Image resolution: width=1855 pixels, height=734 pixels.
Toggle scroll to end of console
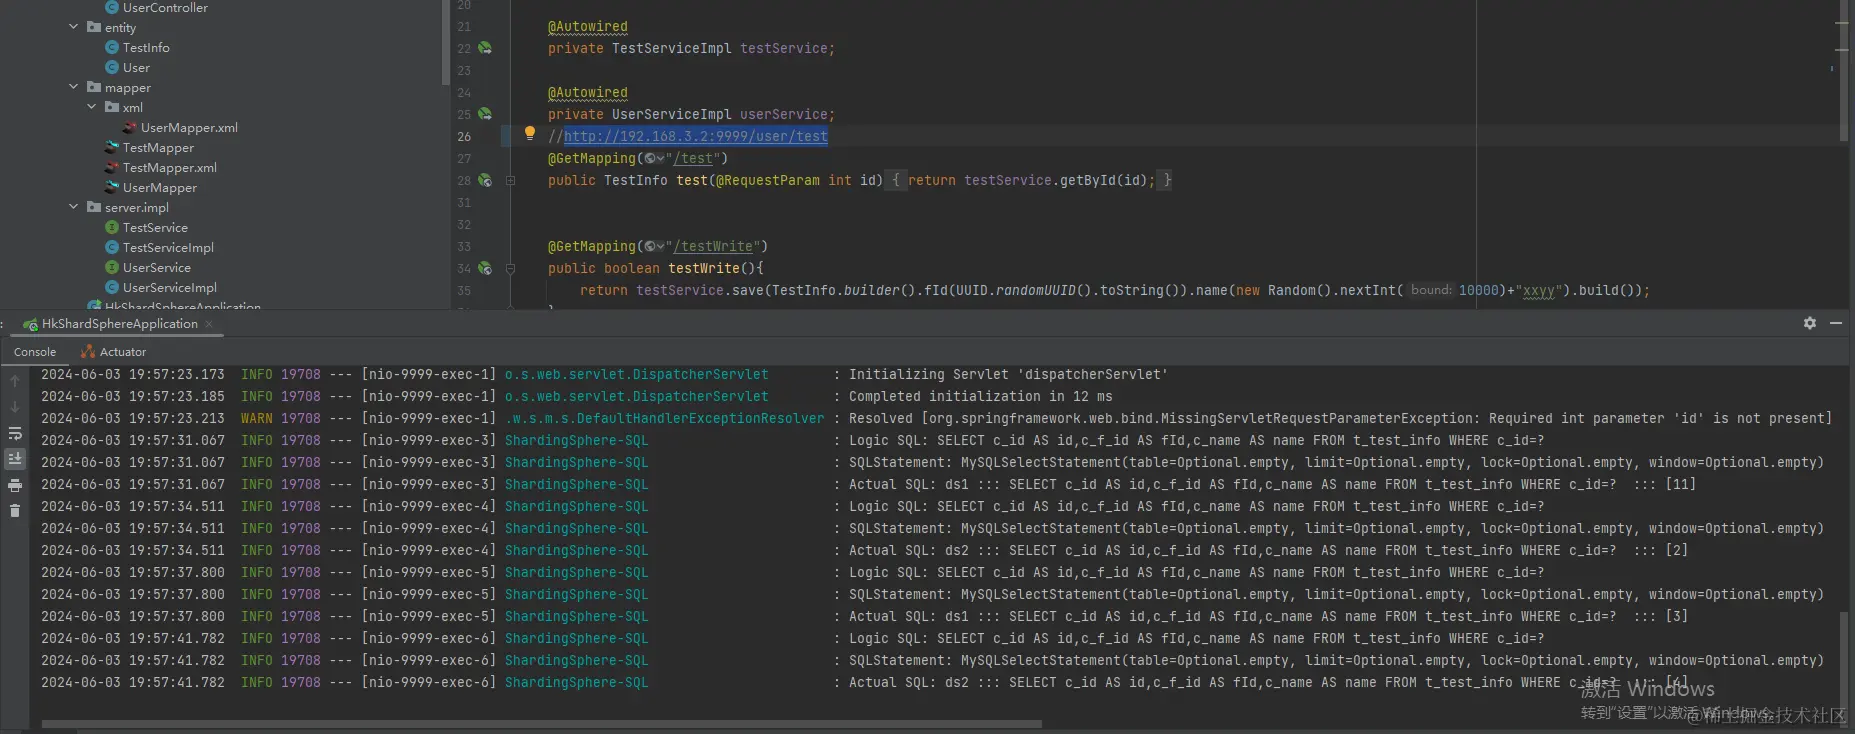pyautogui.click(x=15, y=459)
